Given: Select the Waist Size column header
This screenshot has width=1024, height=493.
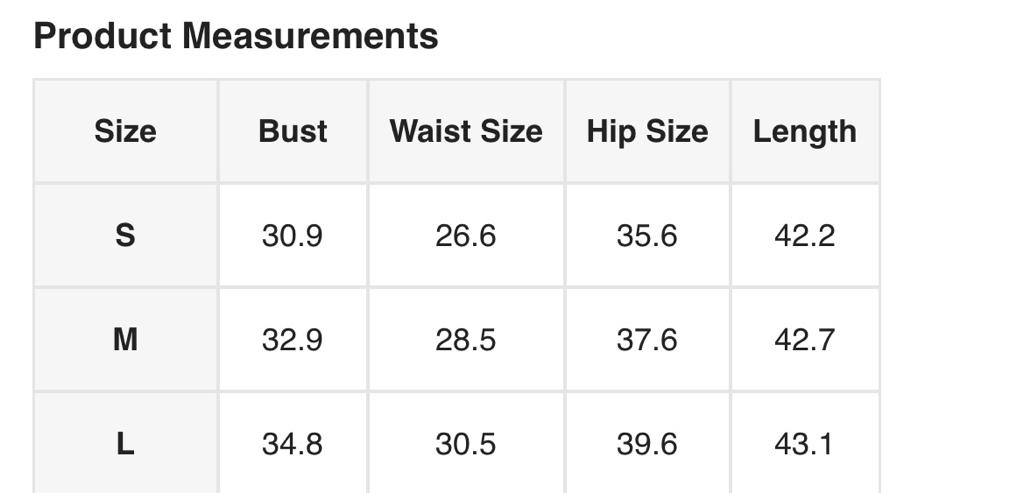Looking at the screenshot, I should (466, 131).
